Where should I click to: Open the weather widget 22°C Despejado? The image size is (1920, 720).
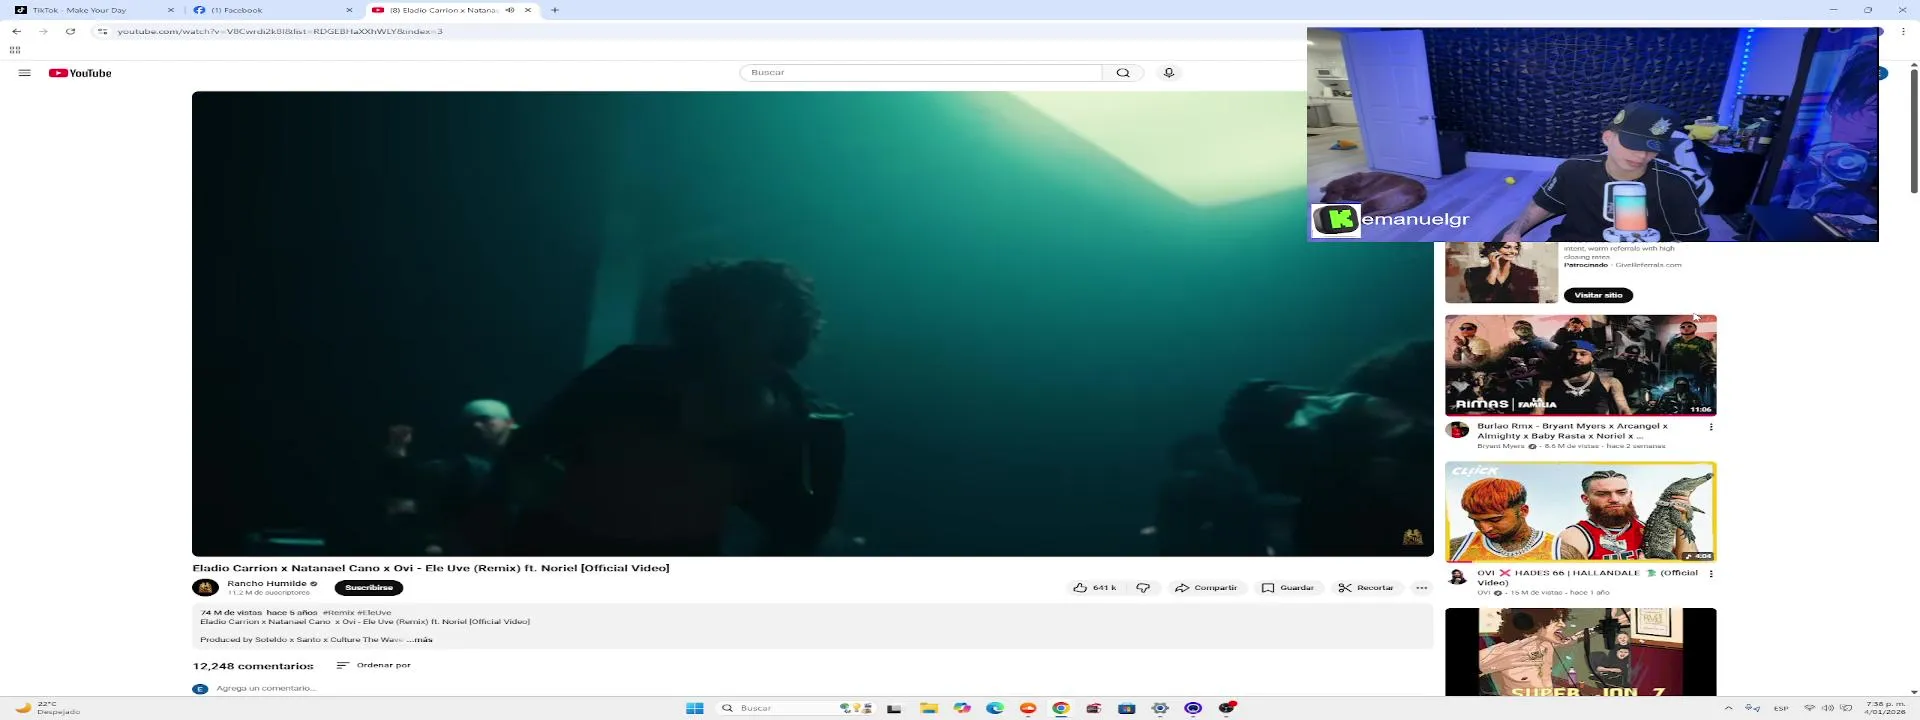tap(48, 708)
